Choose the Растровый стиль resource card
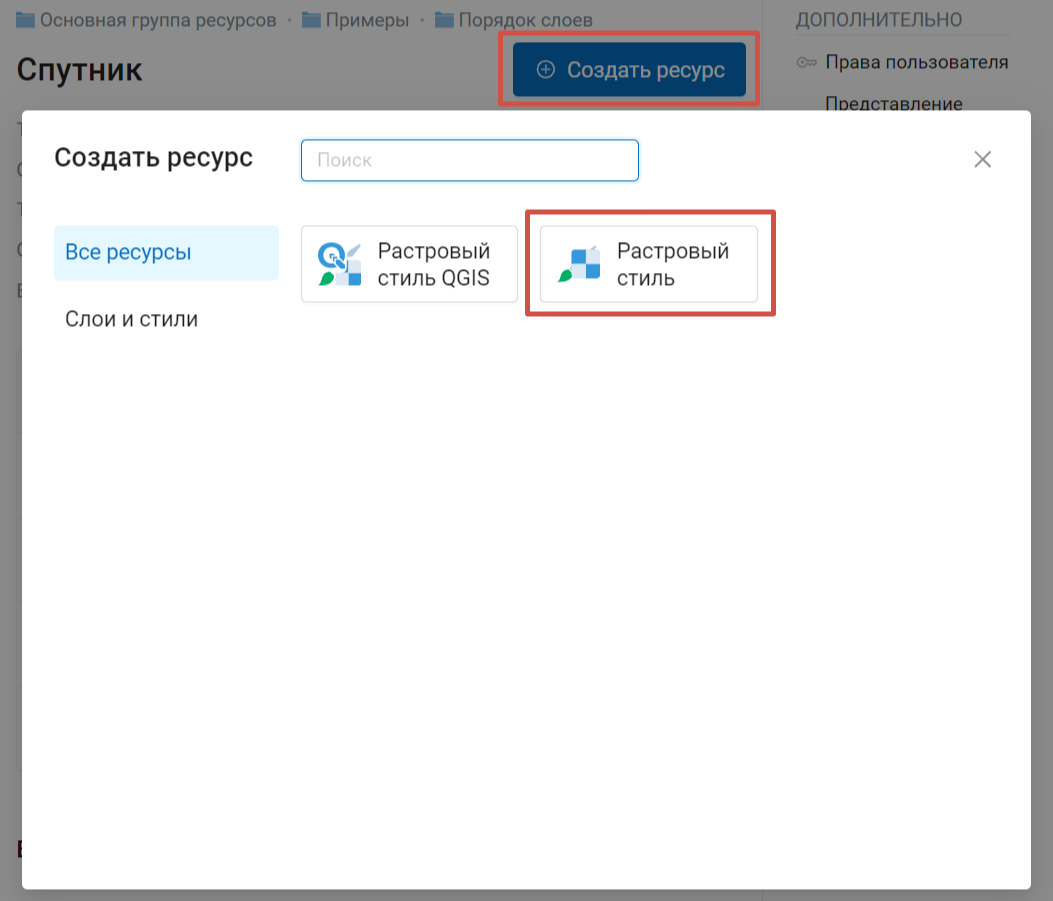 [649, 264]
